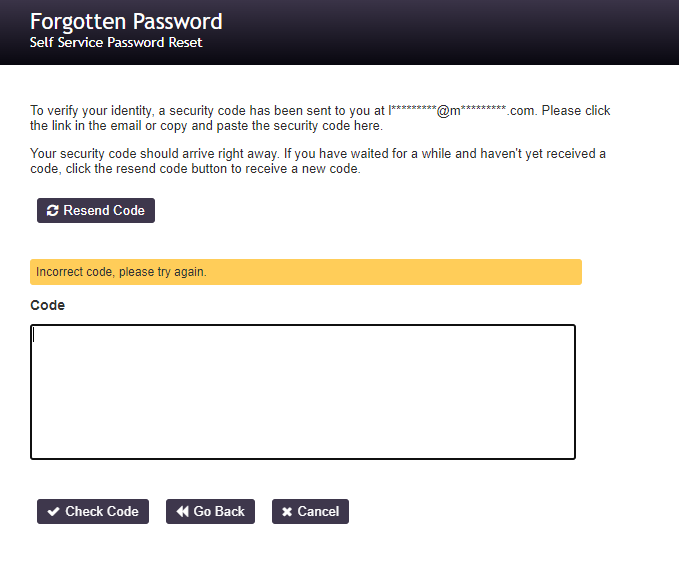Focus the Code text area
The height and width of the screenshot is (567, 679).
point(303,392)
